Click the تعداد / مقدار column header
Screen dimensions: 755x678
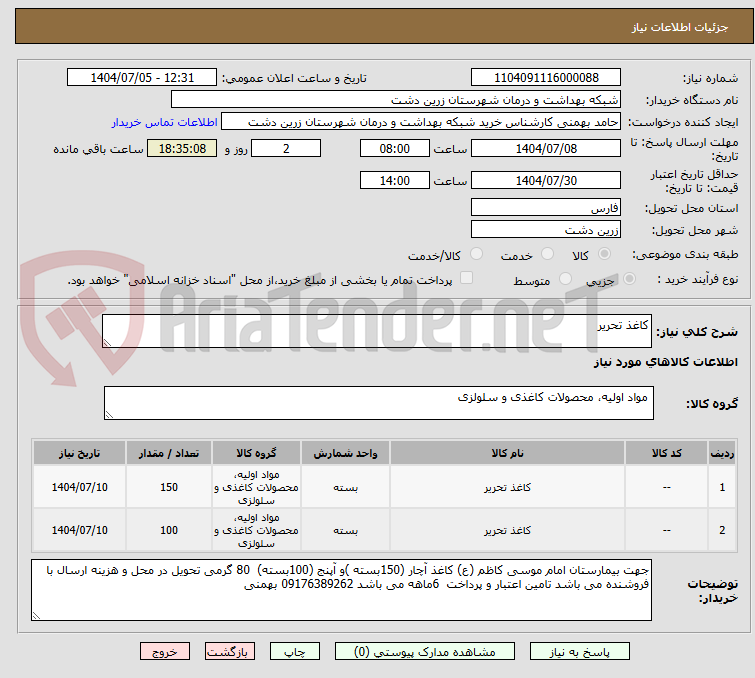(x=169, y=453)
